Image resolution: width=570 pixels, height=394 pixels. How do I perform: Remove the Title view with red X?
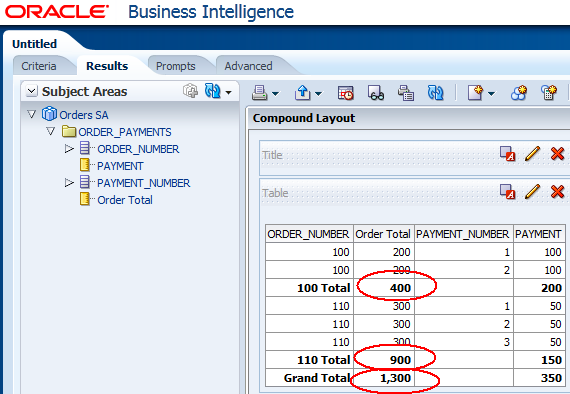(x=557, y=154)
